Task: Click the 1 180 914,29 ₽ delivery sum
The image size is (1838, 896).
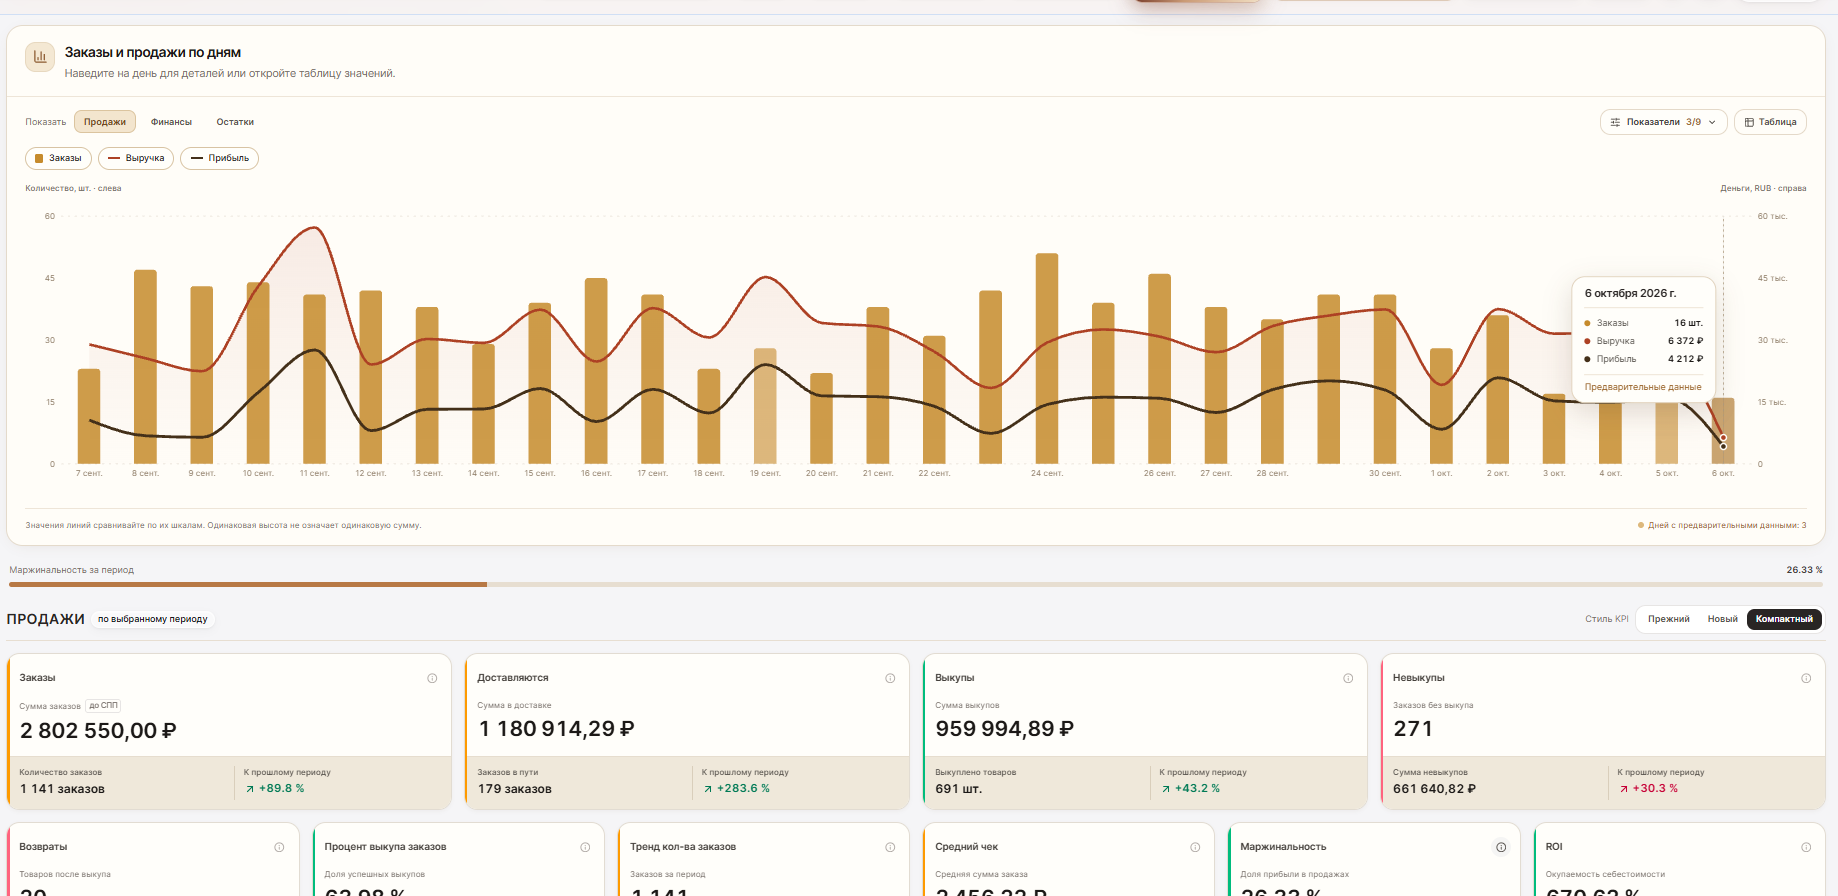Action: [x=556, y=729]
